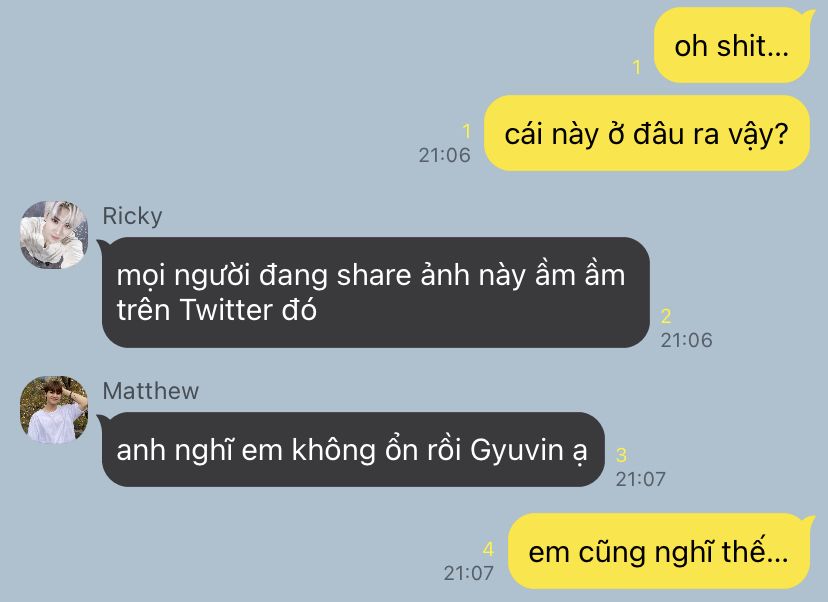Screen dimensions: 828x602
Task: Select the 'oh shit...' message bubble
Action: (732, 45)
